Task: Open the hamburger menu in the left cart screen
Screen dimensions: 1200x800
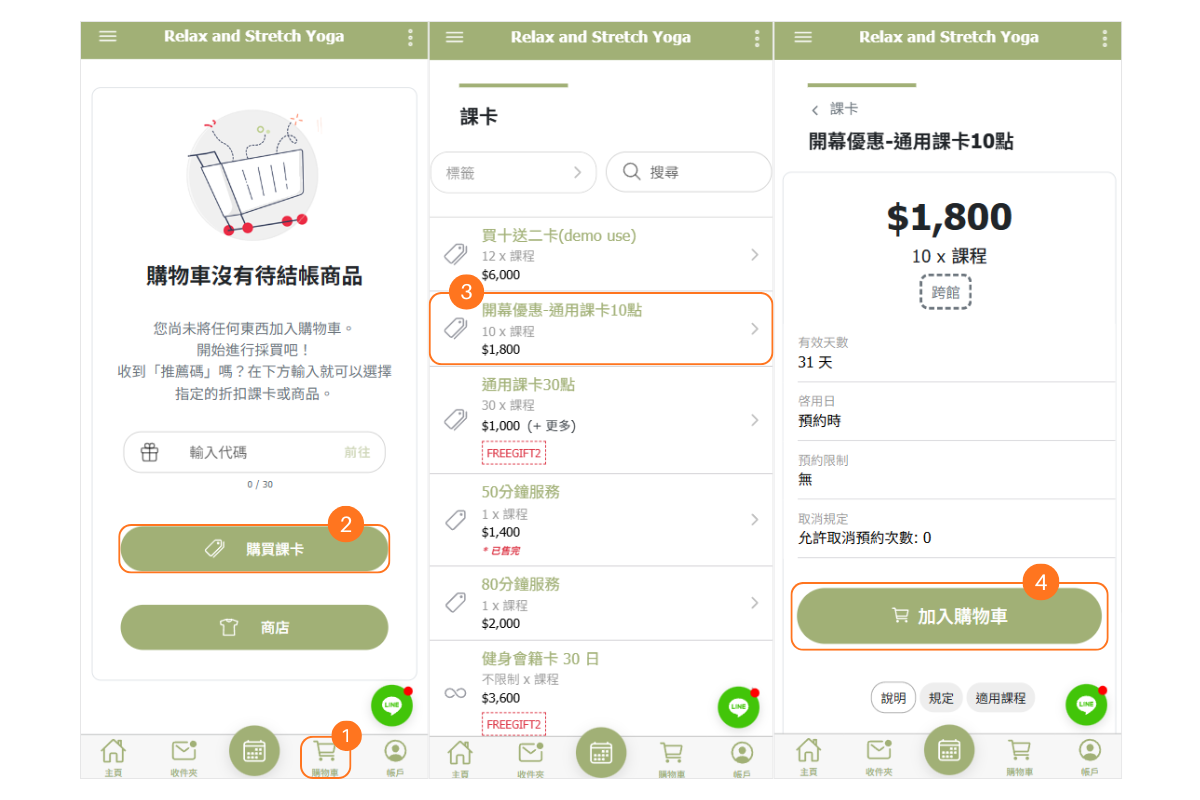Action: pyautogui.click(x=108, y=37)
